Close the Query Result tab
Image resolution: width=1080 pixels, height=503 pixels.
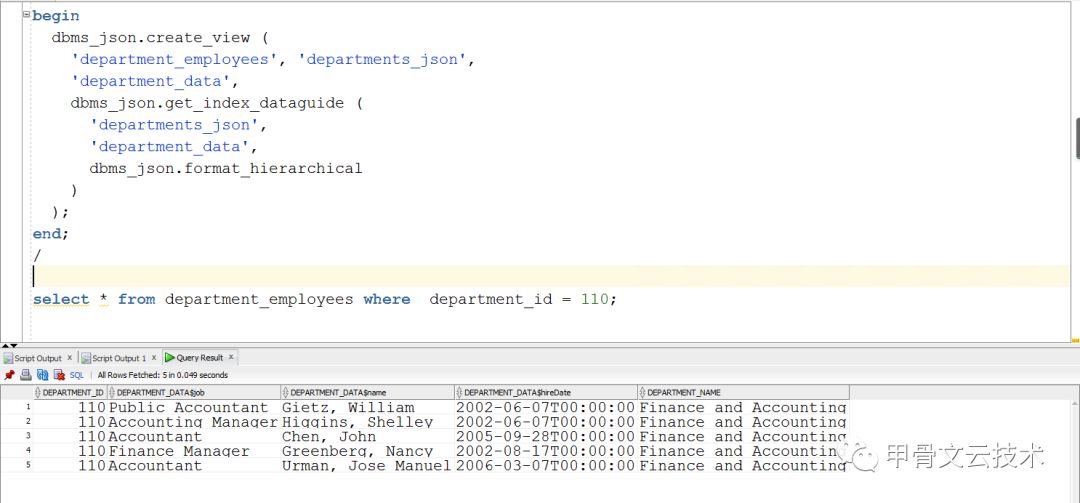pyautogui.click(x=231, y=357)
